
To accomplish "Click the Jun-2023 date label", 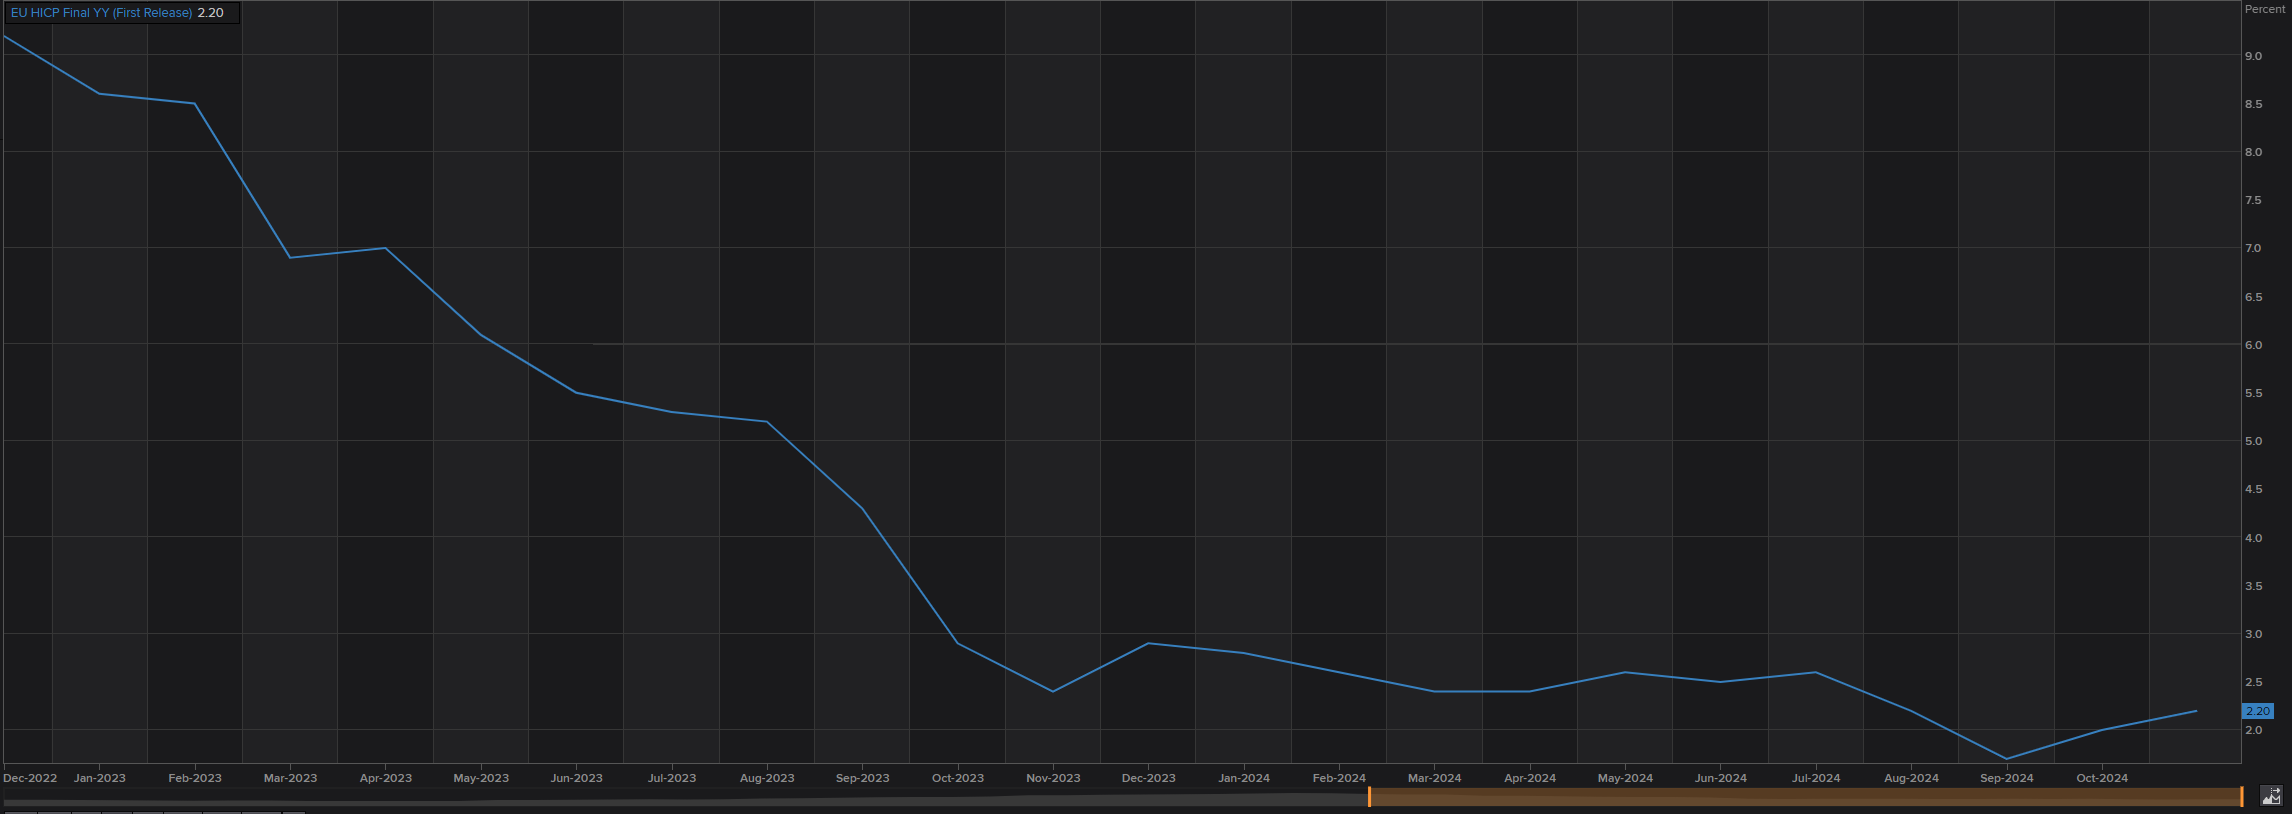I will coord(576,778).
